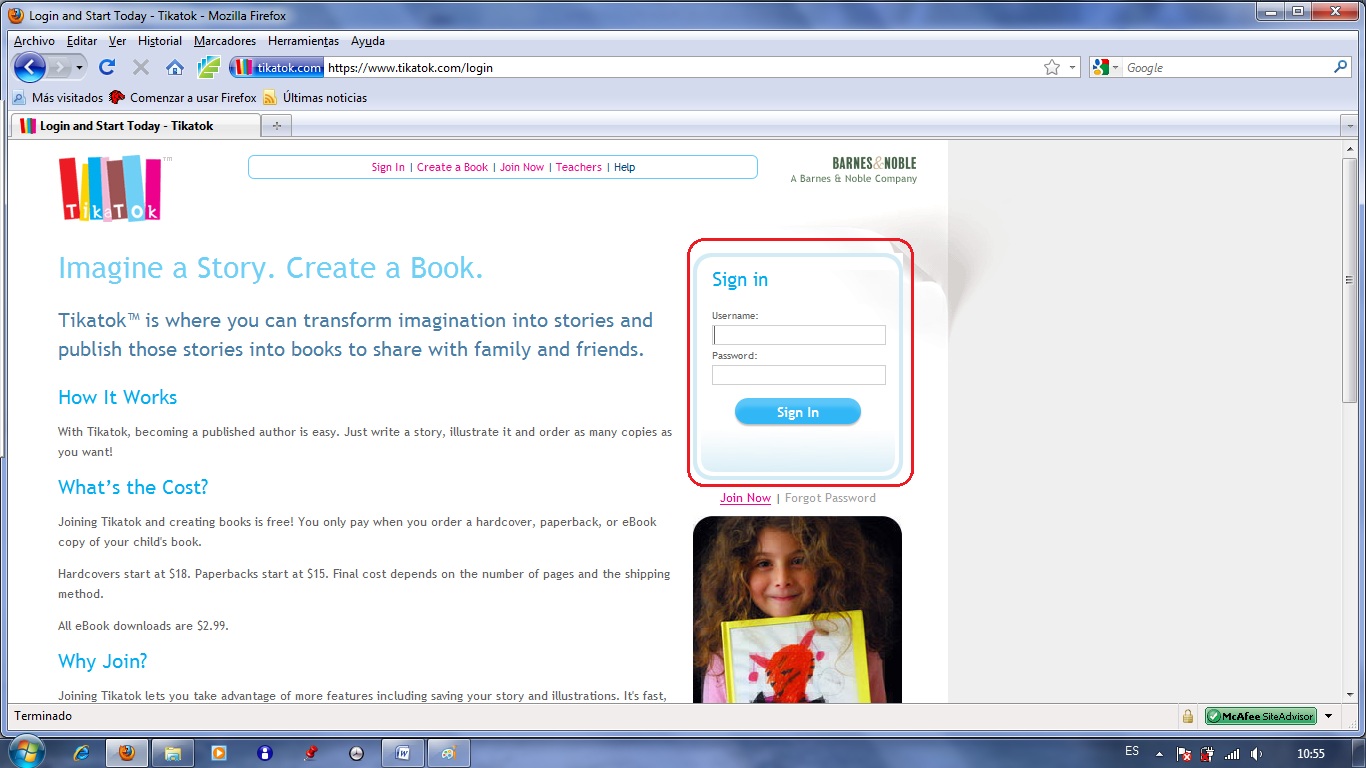Click the Forgot Password link
The width and height of the screenshot is (1366, 768).
click(x=830, y=498)
